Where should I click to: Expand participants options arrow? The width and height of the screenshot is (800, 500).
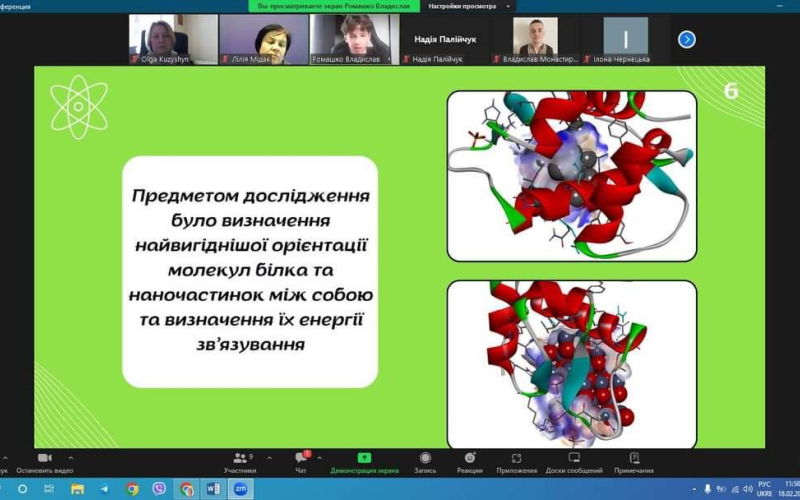[269, 458]
